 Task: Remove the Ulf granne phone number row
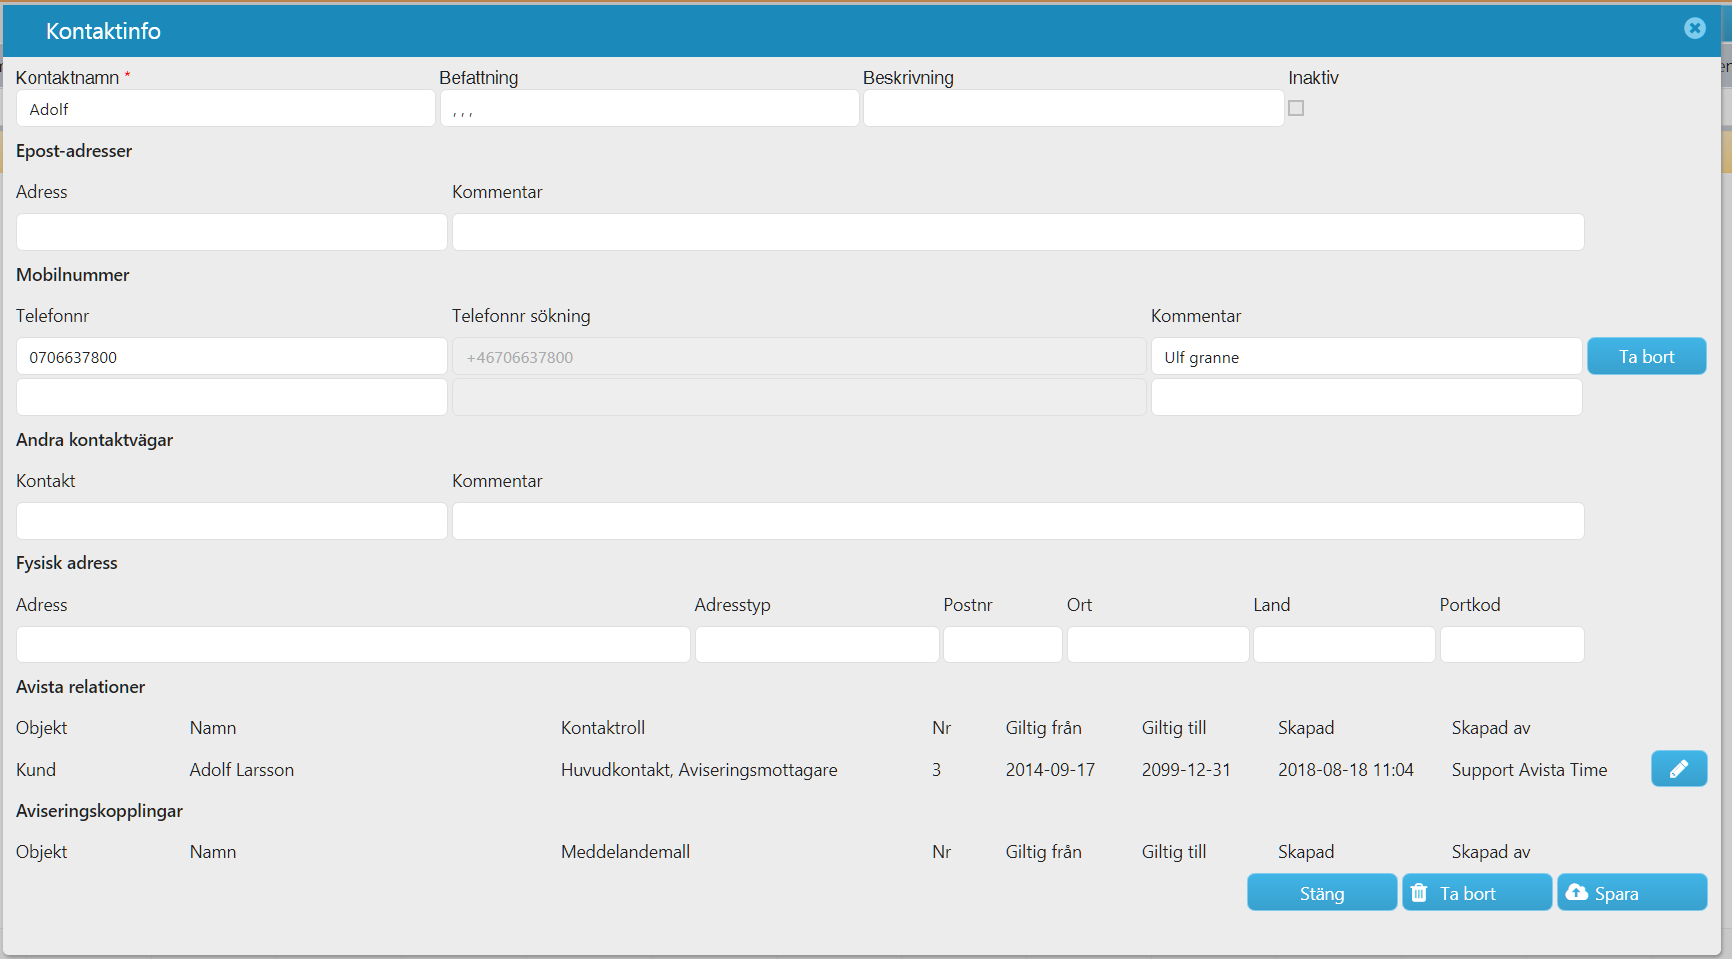coord(1647,356)
